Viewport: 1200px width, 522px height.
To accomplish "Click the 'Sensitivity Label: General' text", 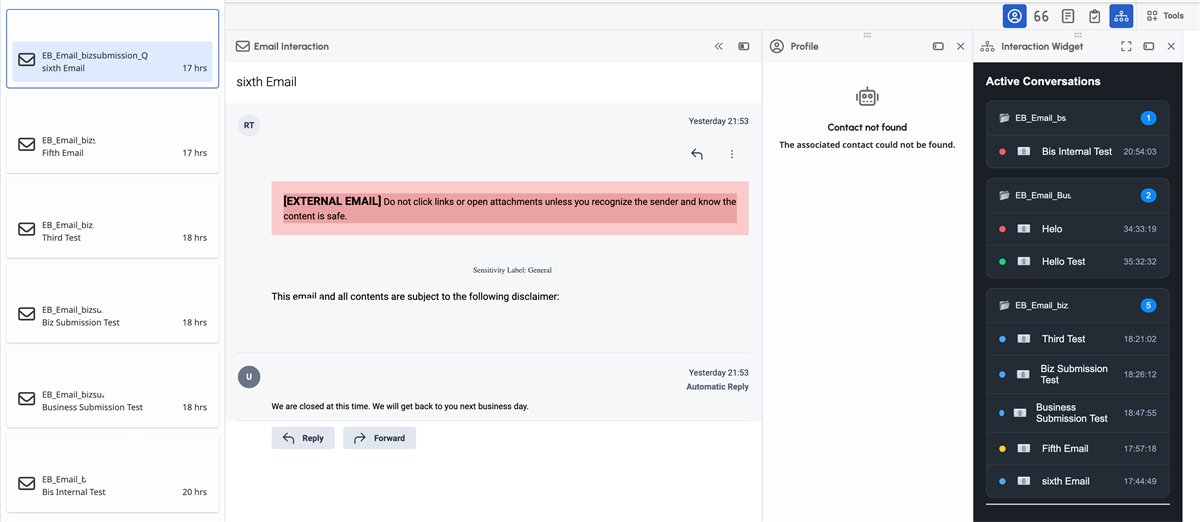I will click(x=512, y=270).
